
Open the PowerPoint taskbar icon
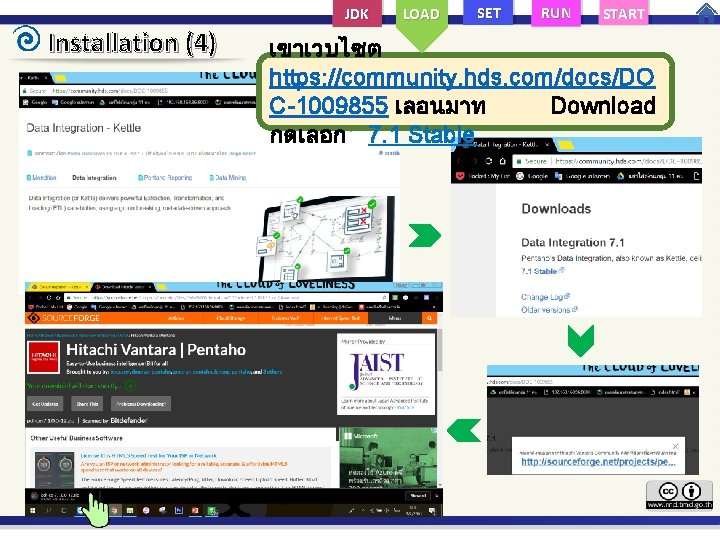(195, 510)
